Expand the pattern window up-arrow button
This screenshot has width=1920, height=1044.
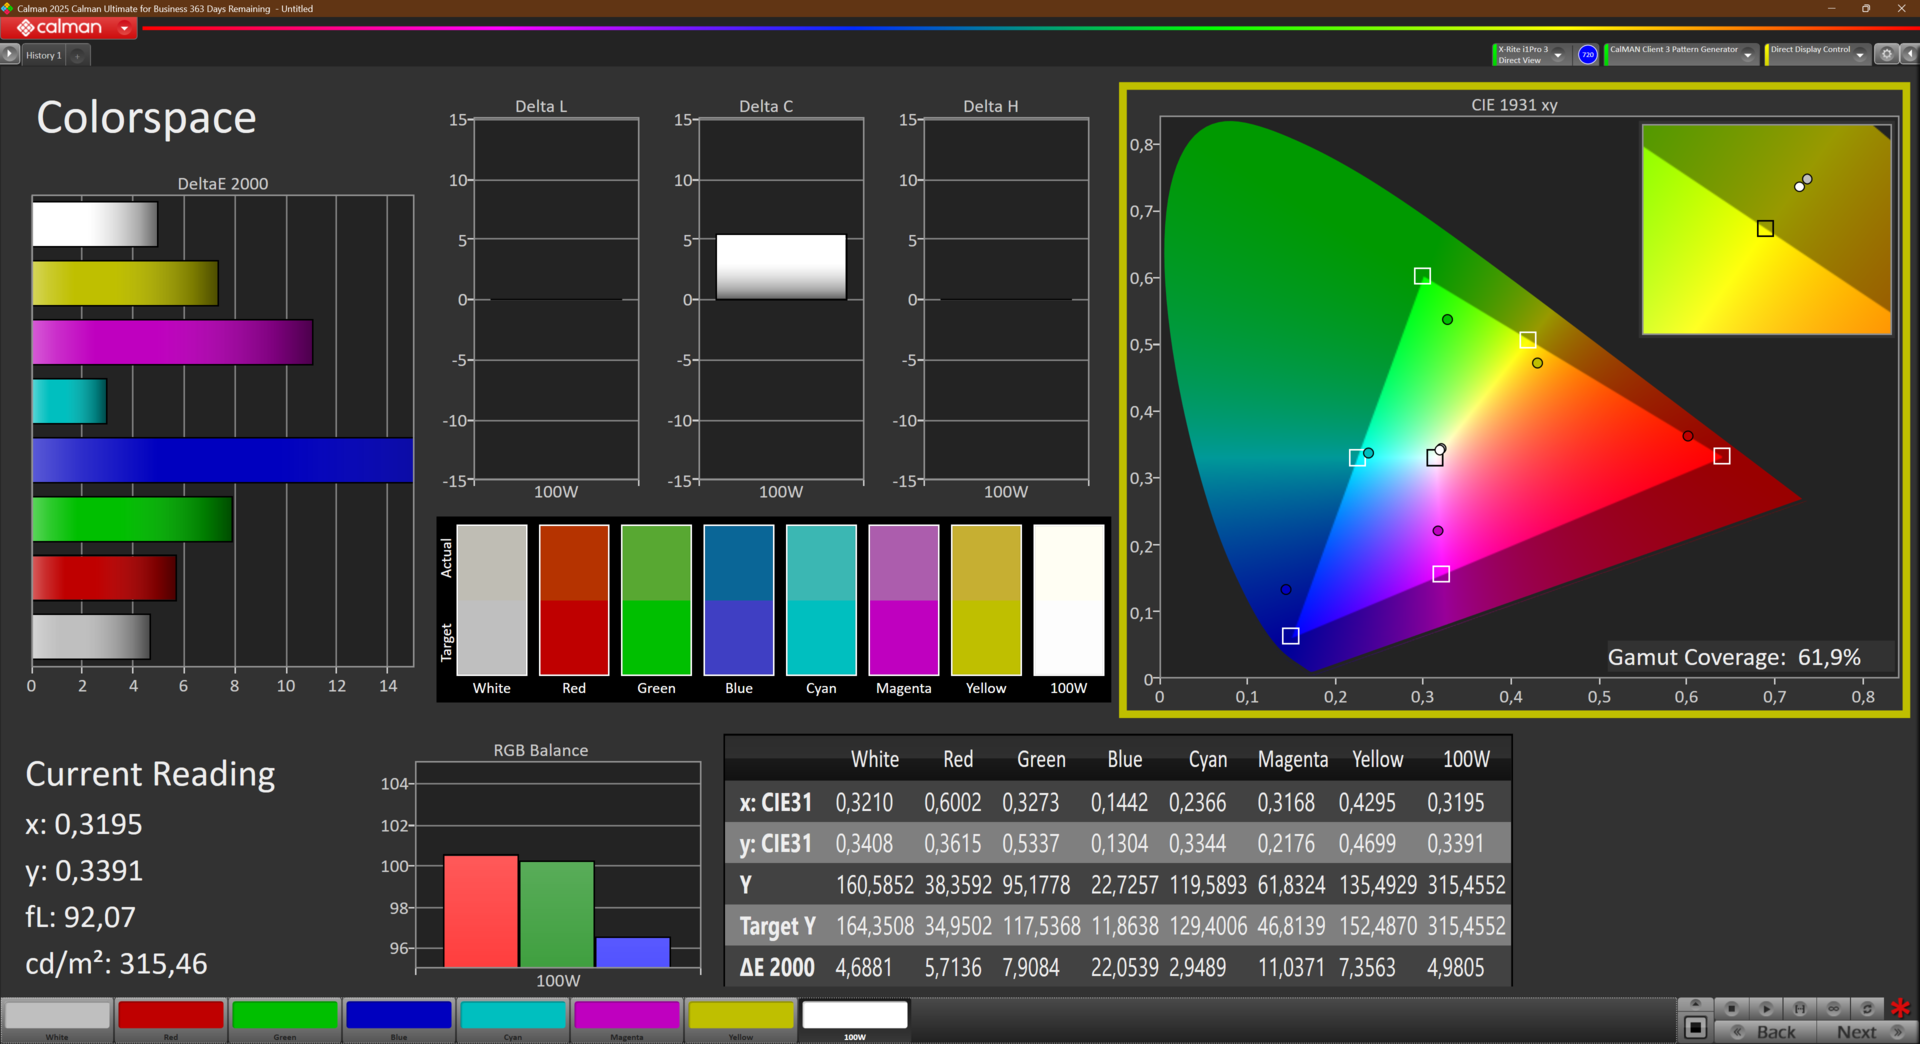pyautogui.click(x=1695, y=1003)
